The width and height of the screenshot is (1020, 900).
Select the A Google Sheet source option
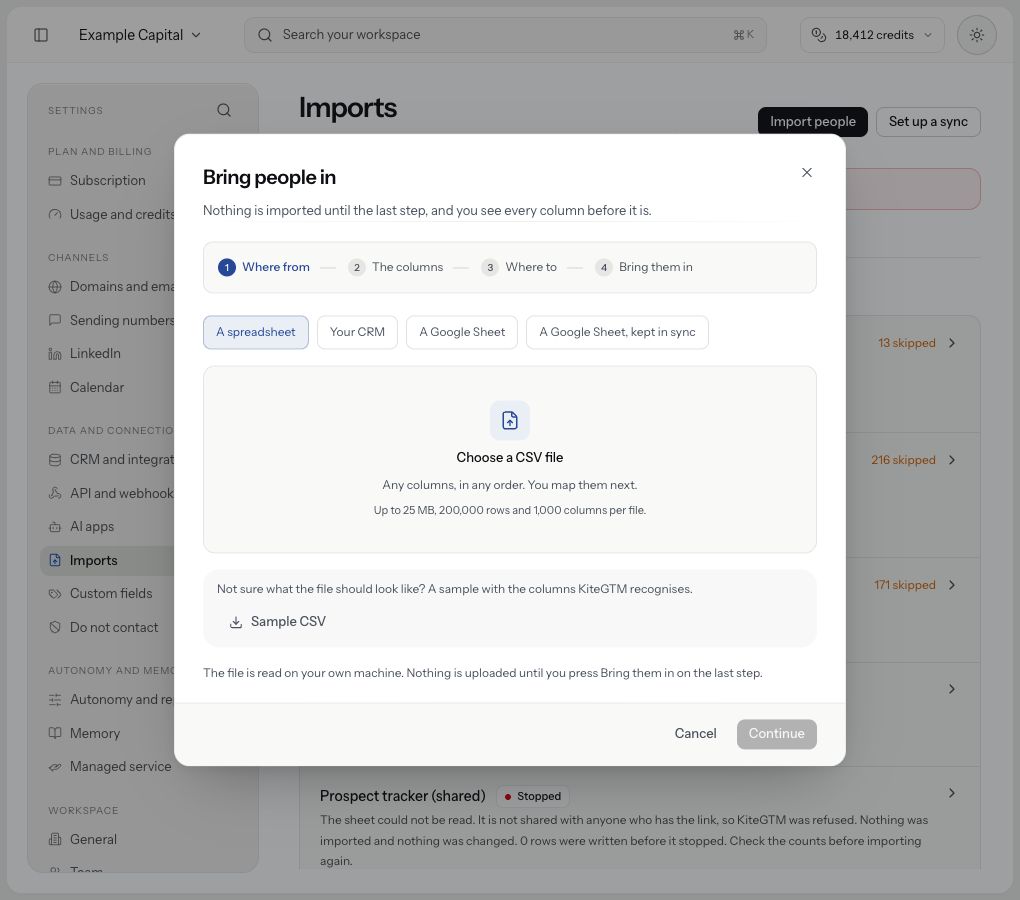coord(462,332)
